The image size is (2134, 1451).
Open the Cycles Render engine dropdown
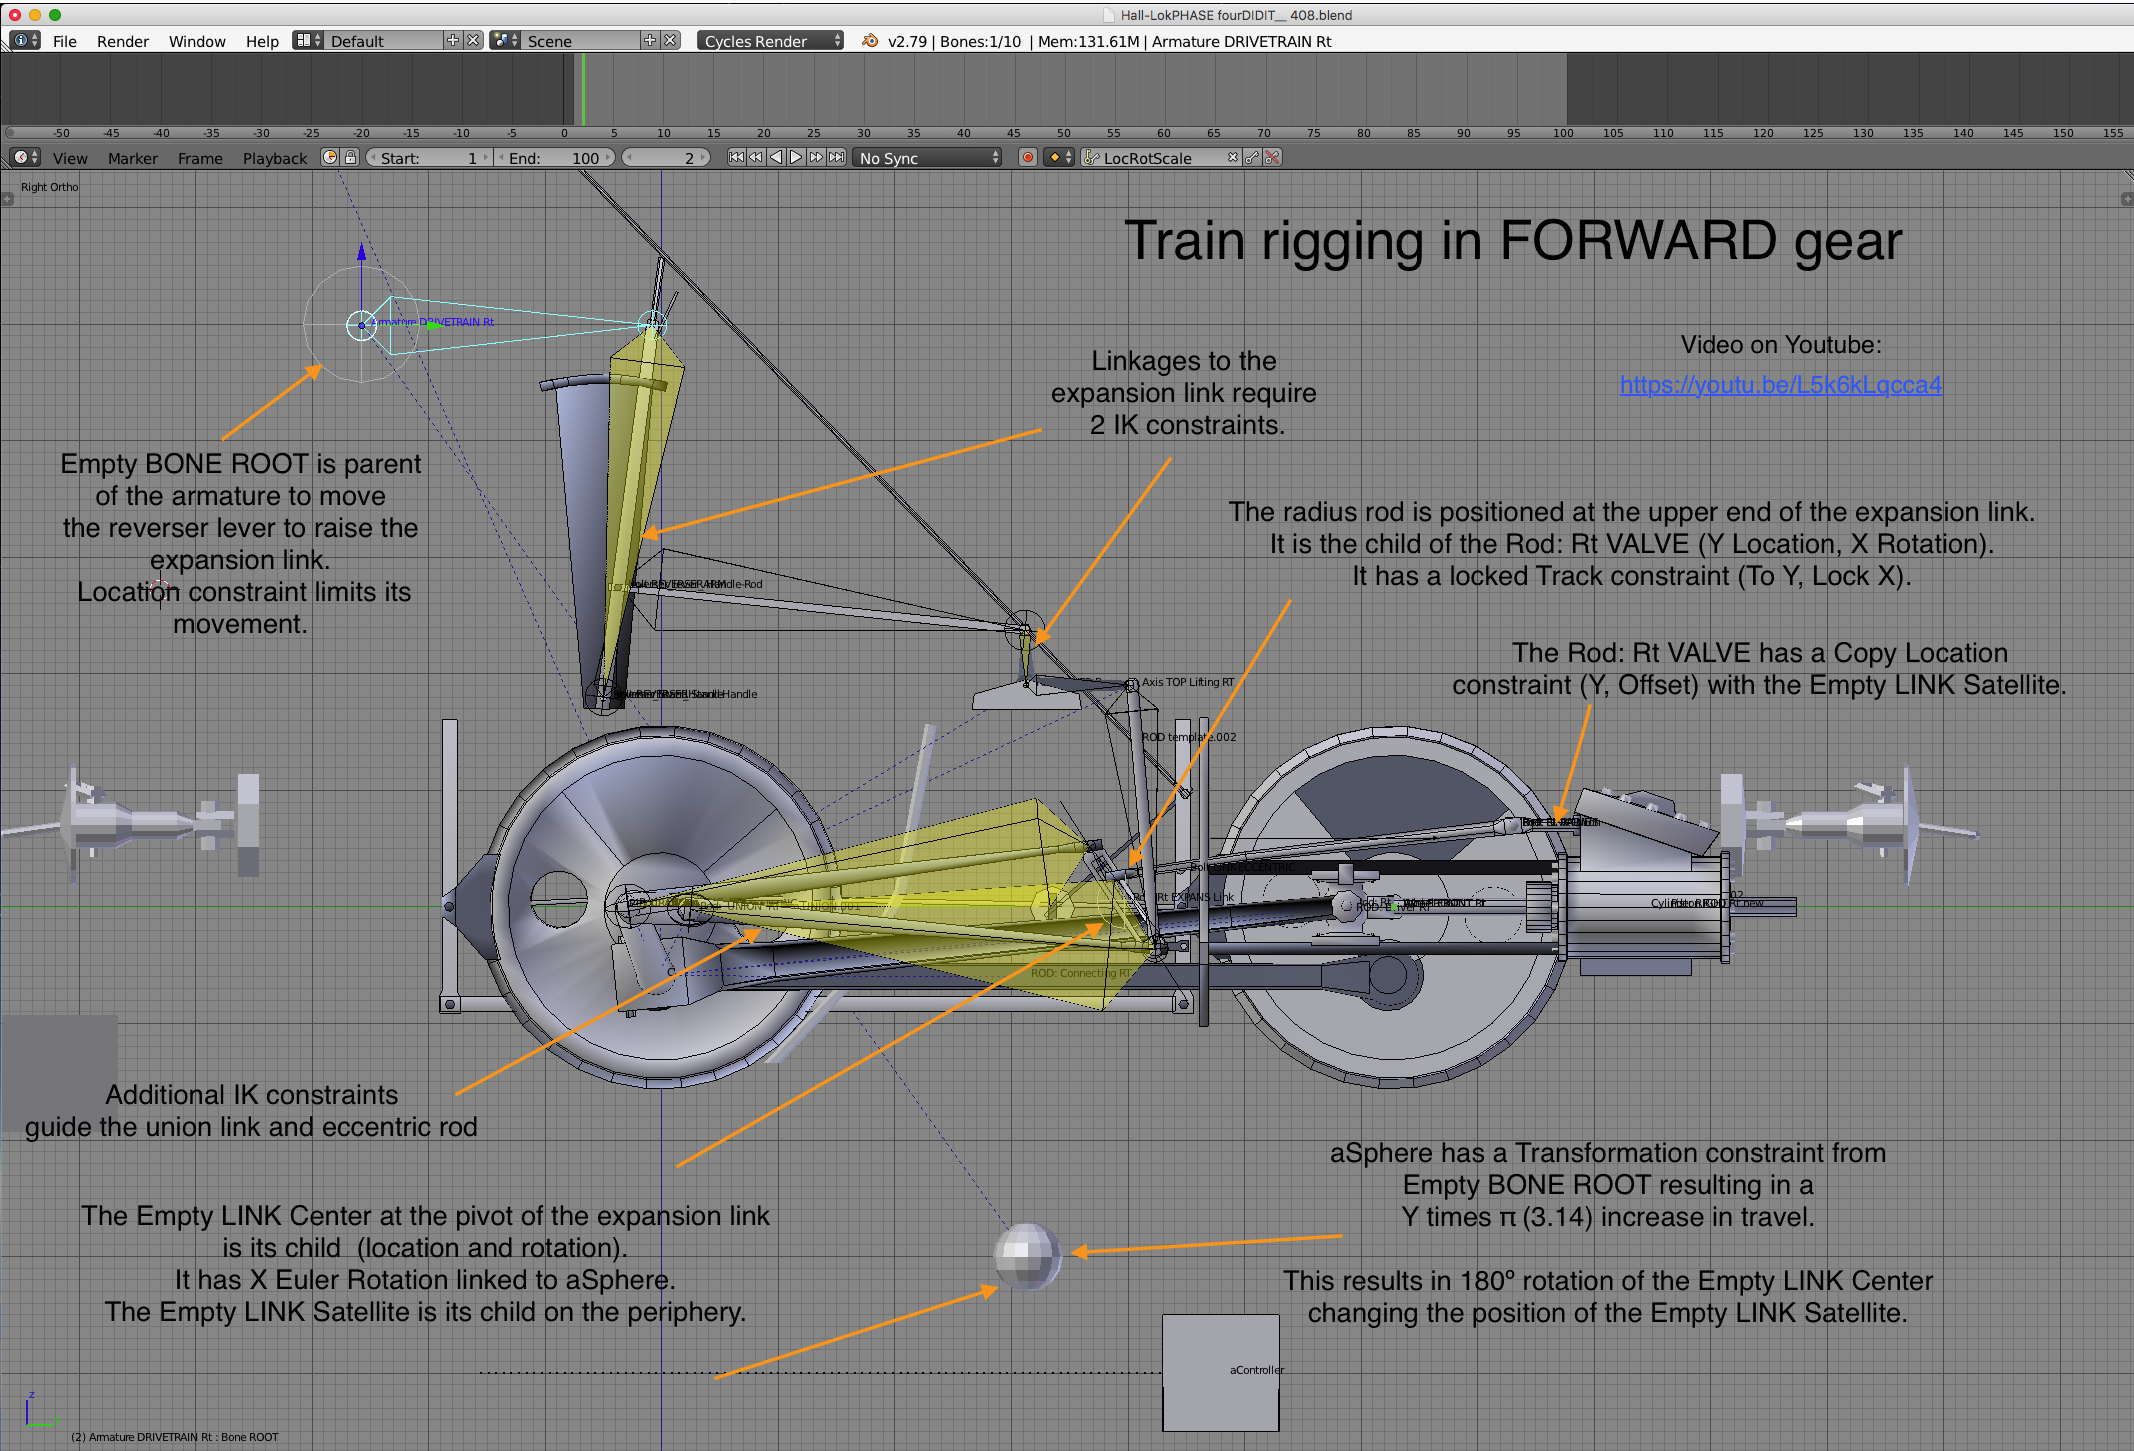(771, 41)
